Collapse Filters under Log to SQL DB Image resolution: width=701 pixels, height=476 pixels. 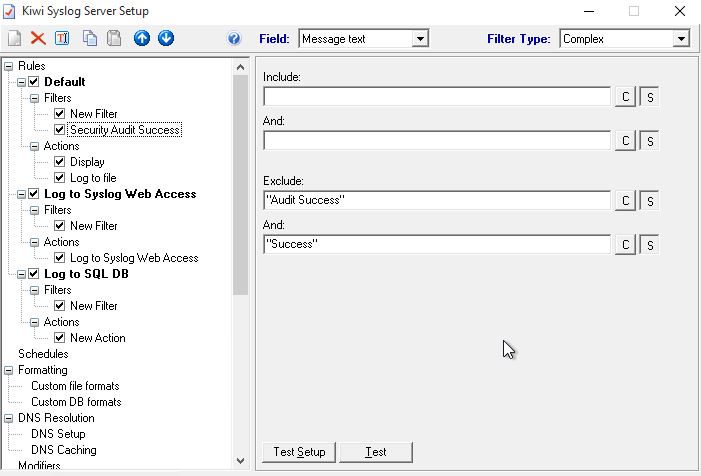(x=34, y=291)
